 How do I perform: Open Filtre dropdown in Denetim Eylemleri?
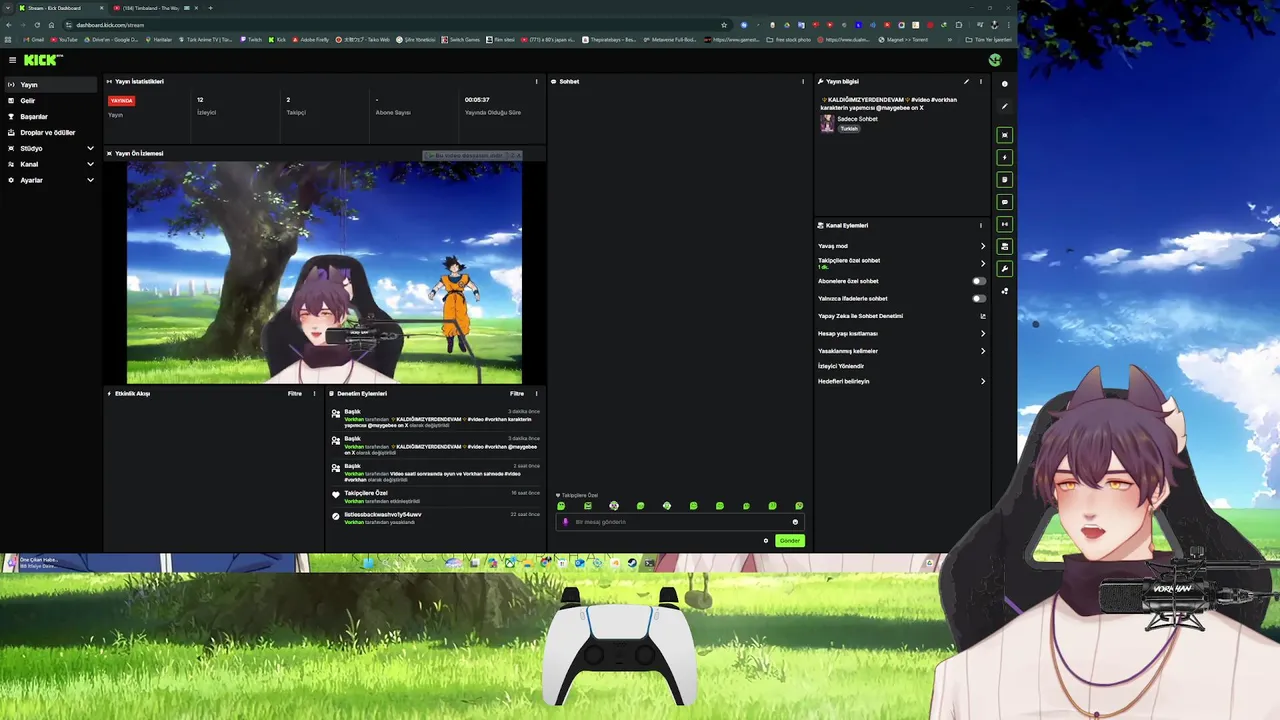[x=517, y=394]
